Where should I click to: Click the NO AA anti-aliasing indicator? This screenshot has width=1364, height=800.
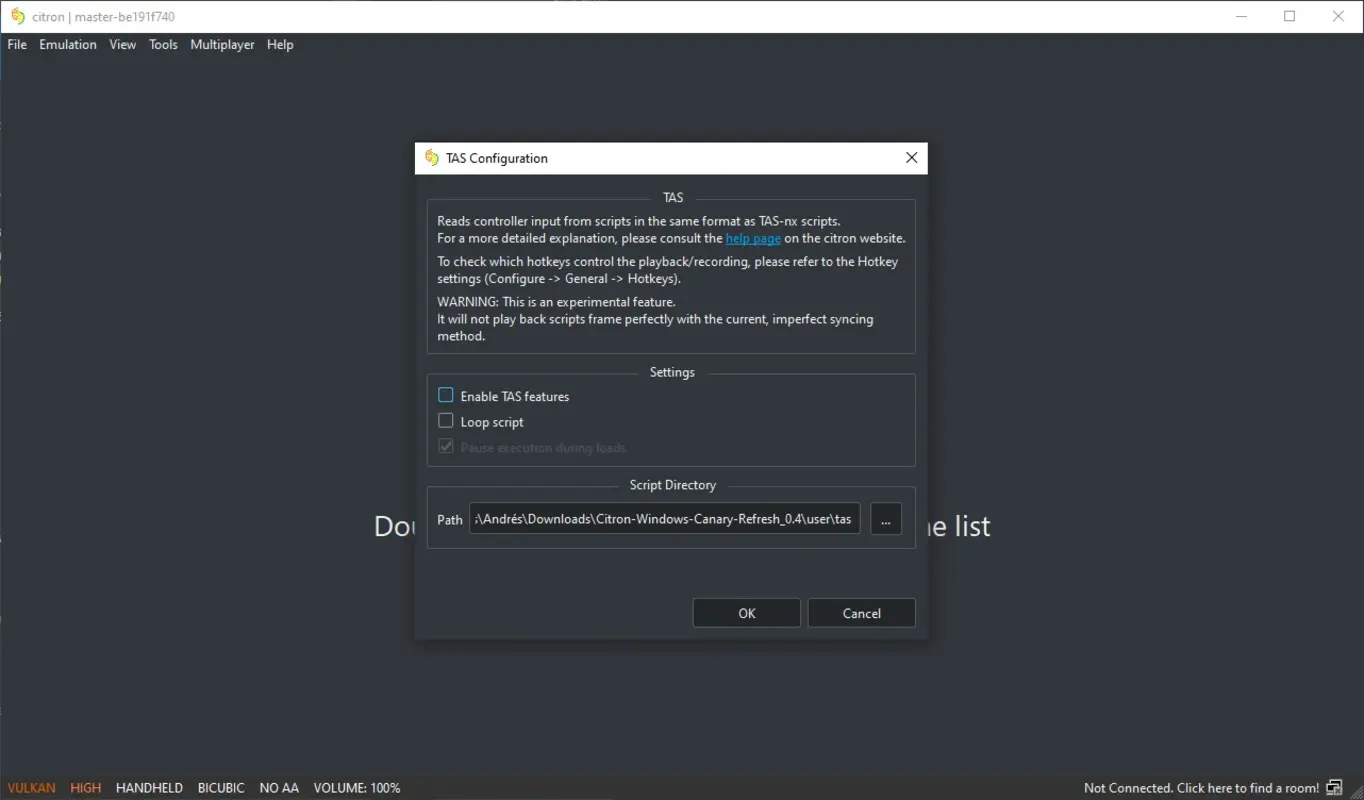pyautogui.click(x=279, y=787)
